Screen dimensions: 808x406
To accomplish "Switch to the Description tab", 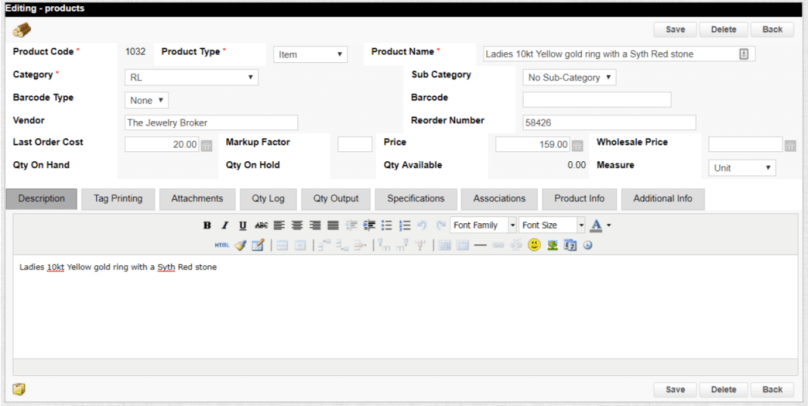I will click(42, 199).
